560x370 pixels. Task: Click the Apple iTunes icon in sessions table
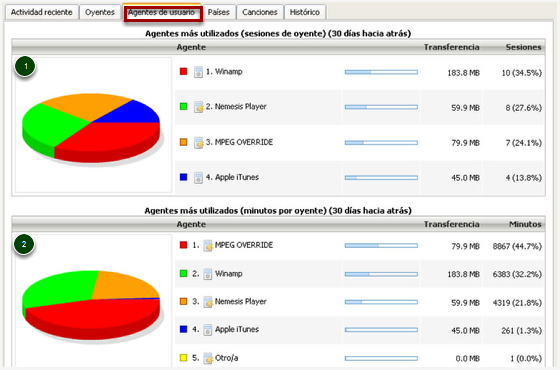[198, 178]
